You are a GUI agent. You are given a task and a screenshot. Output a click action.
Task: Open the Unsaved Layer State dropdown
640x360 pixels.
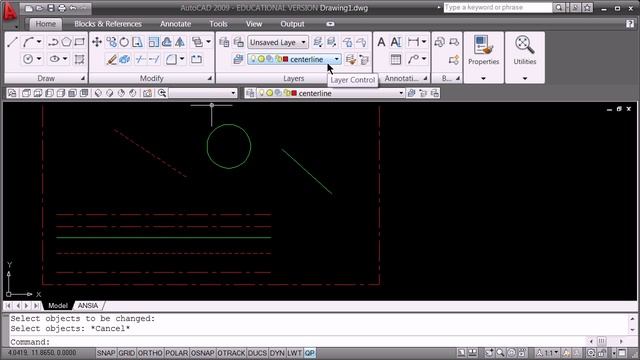tap(303, 42)
